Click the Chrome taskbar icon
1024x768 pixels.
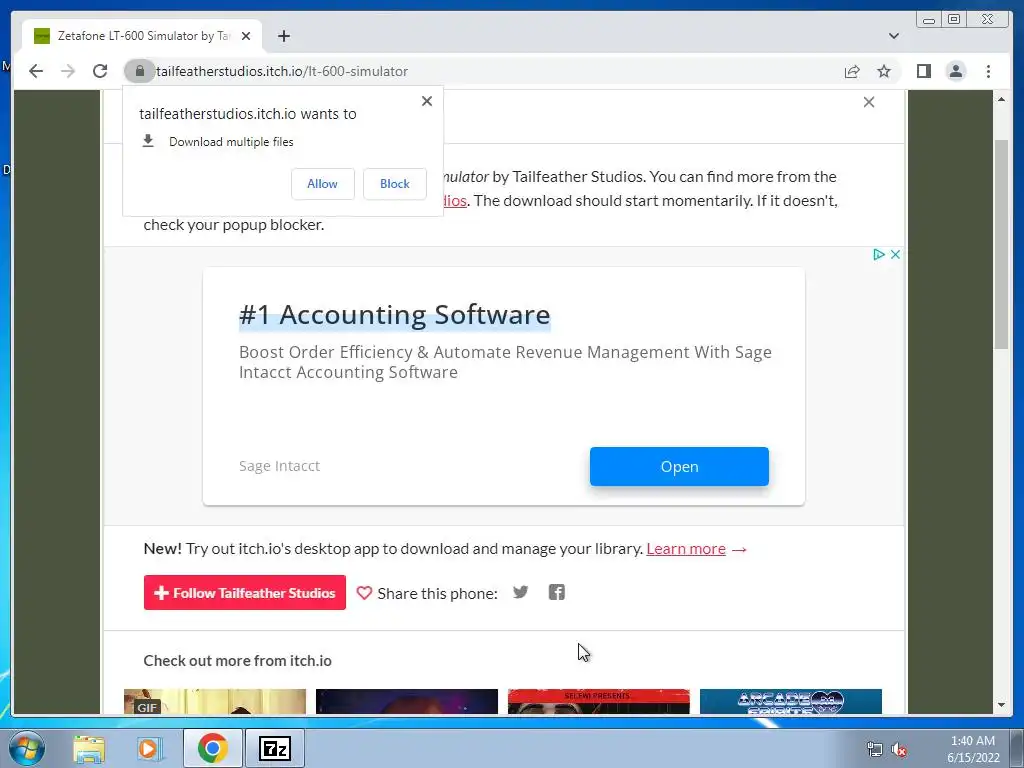[212, 748]
